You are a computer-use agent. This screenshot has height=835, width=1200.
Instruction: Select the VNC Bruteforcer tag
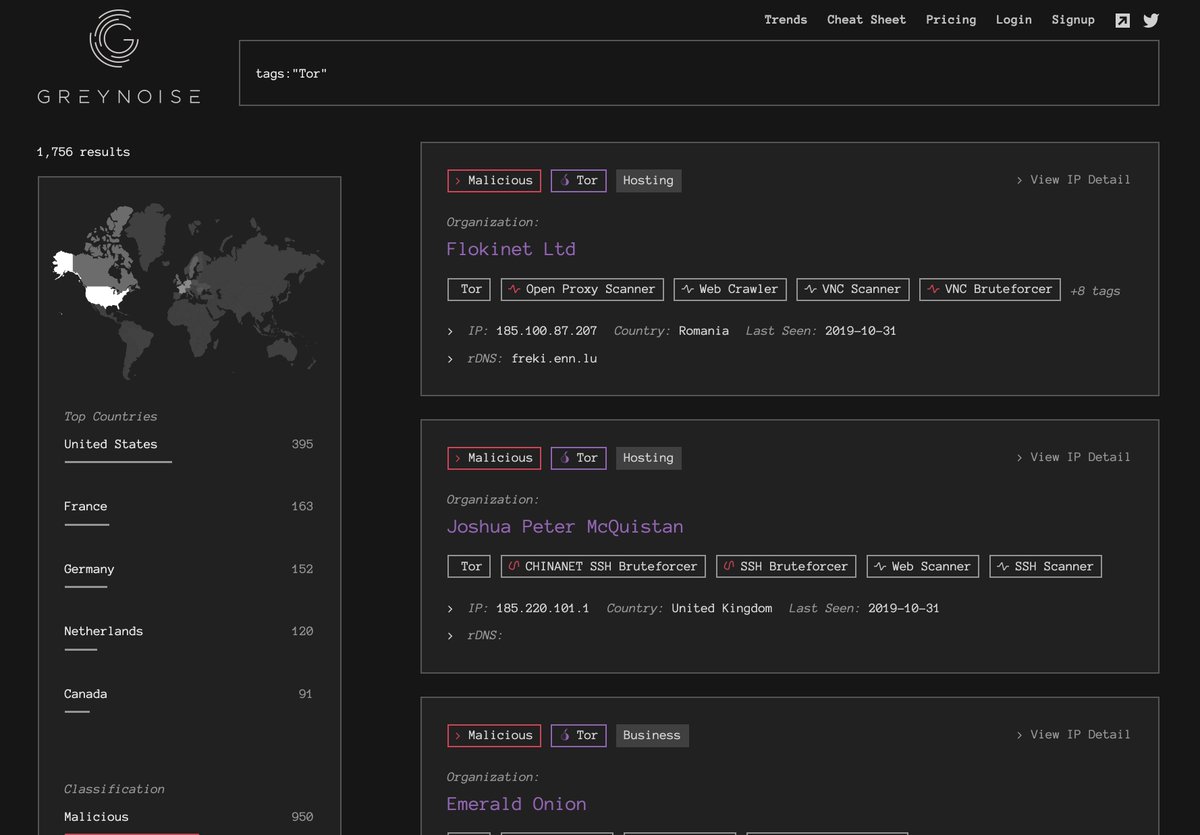990,289
